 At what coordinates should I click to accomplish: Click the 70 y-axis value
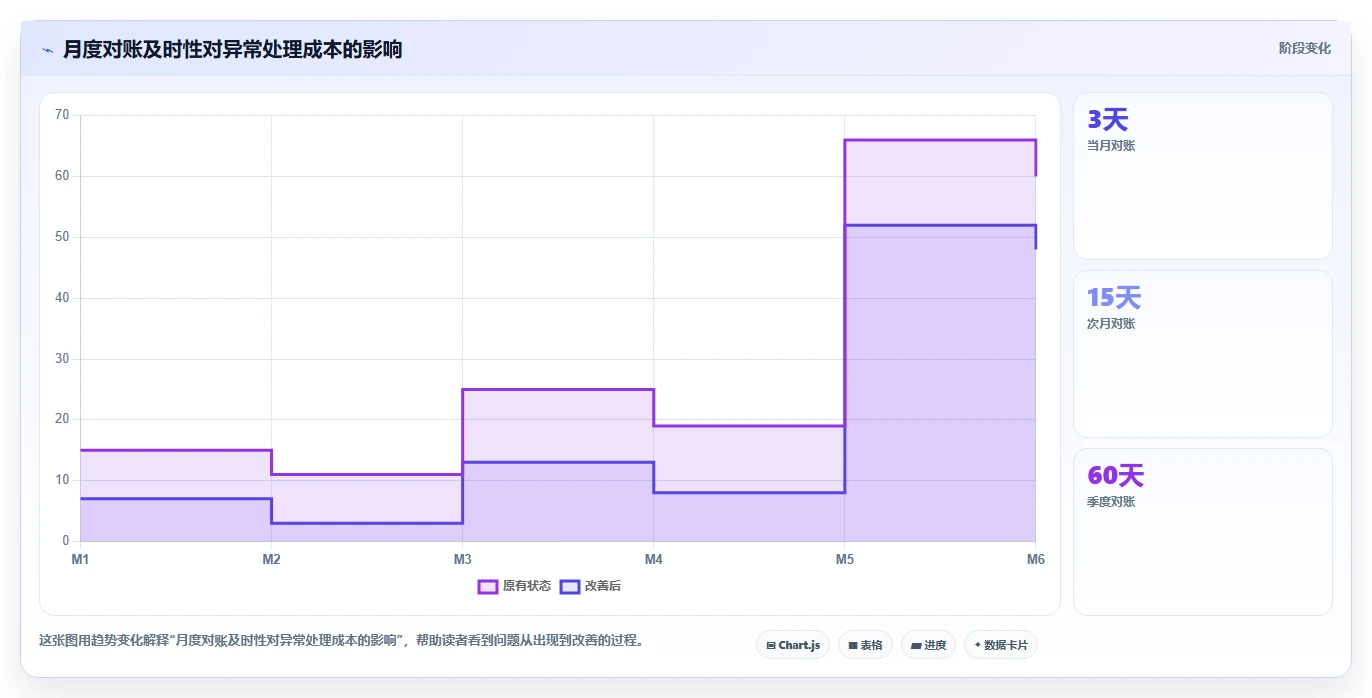pos(62,115)
